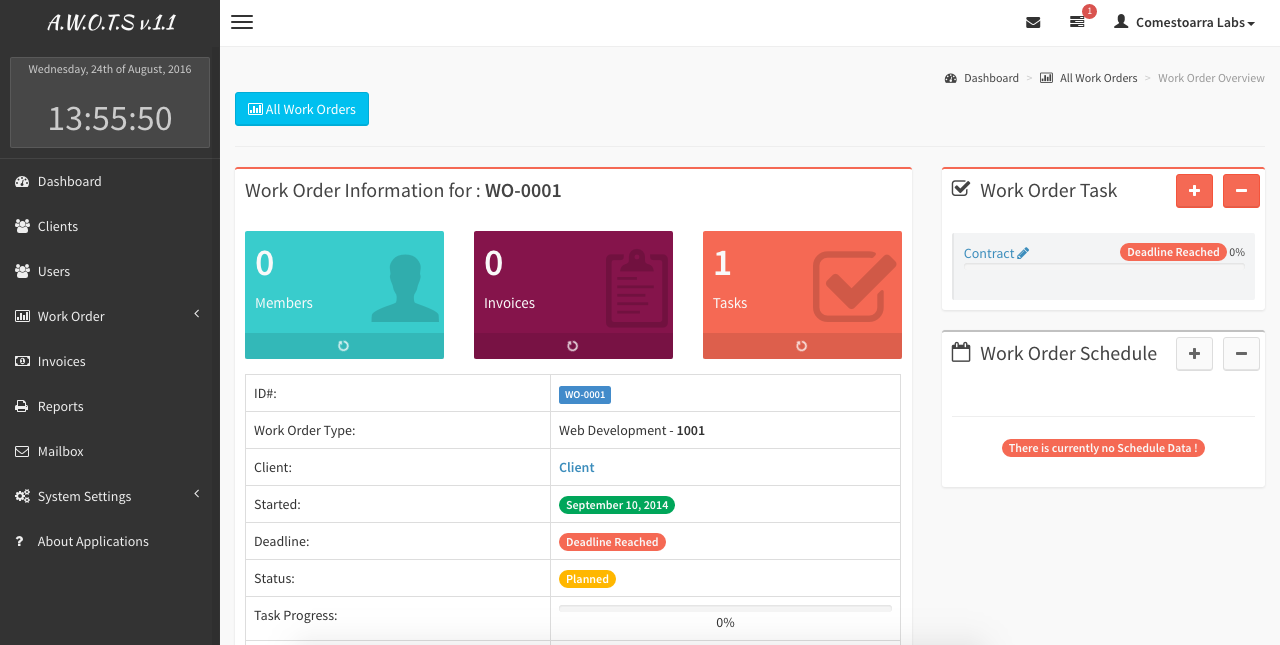Open the notifications list icon with badge
Screen dimensions: 1280x645
coord(1077,22)
